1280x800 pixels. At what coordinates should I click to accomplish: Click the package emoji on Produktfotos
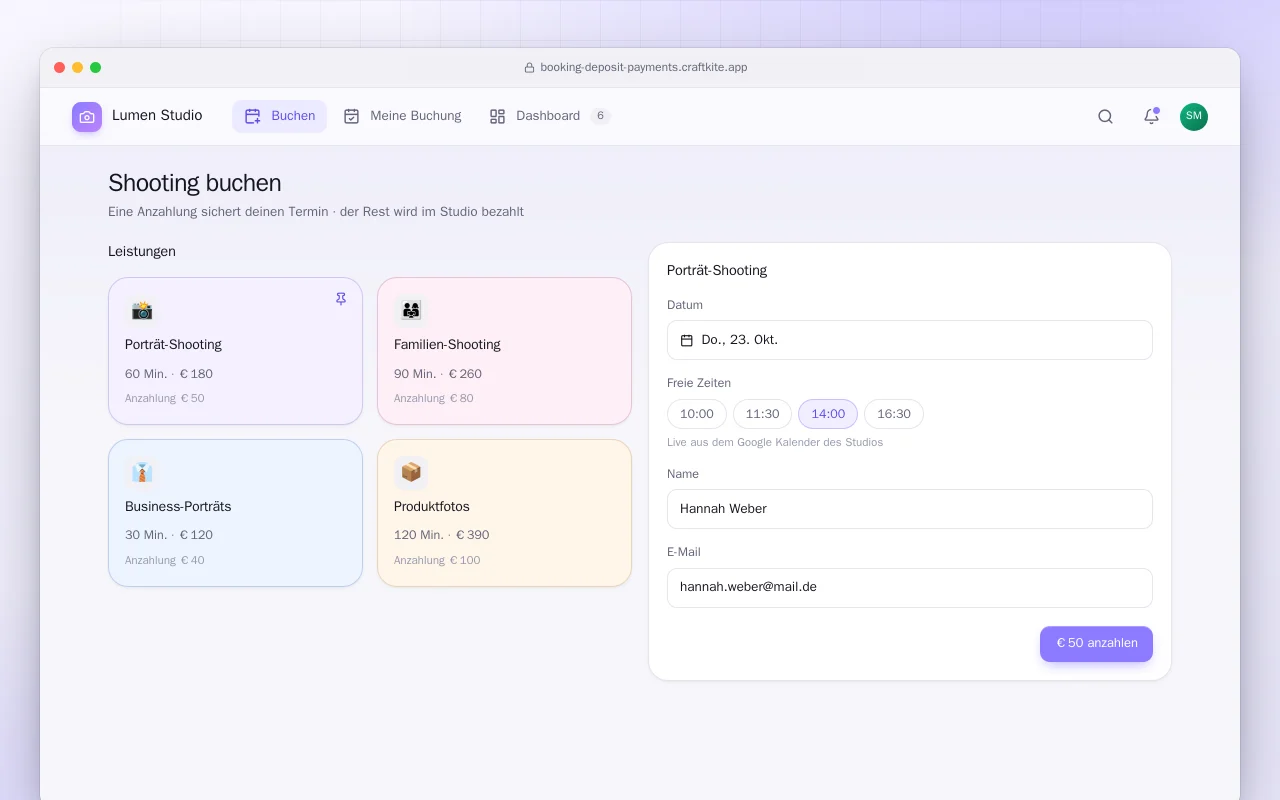pyautogui.click(x=411, y=472)
